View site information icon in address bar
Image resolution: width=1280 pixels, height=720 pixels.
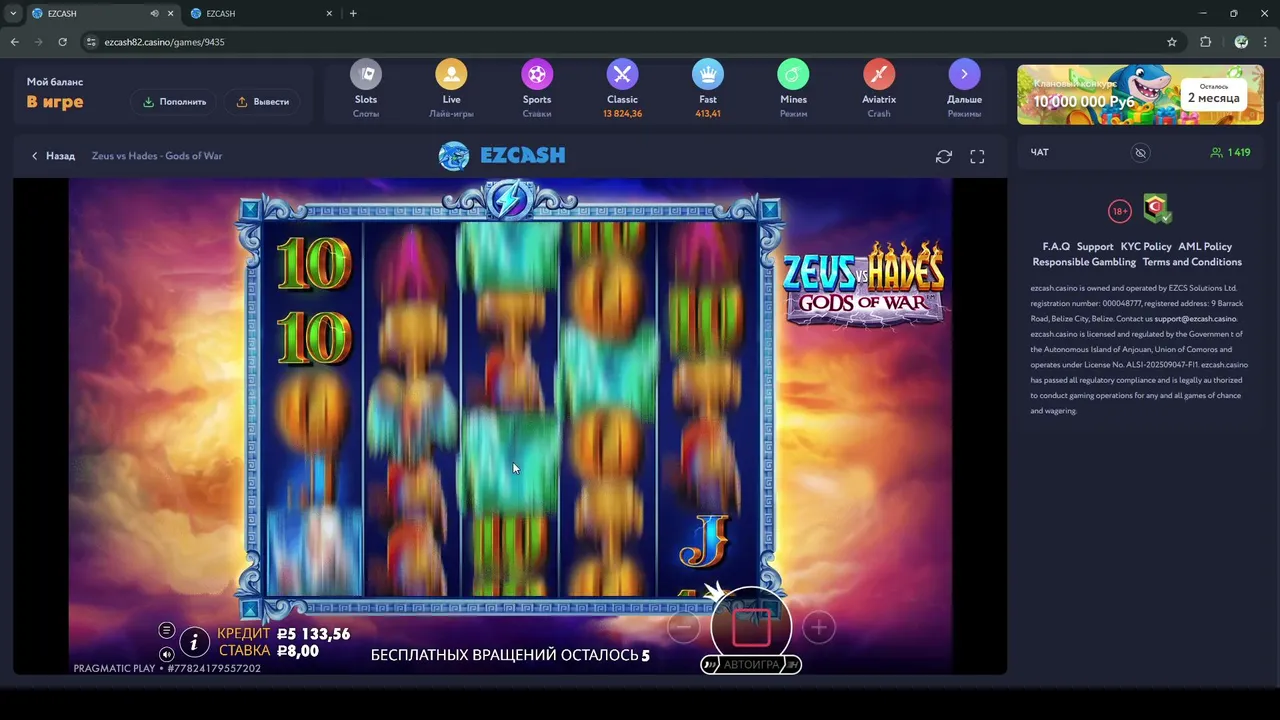coord(91,42)
